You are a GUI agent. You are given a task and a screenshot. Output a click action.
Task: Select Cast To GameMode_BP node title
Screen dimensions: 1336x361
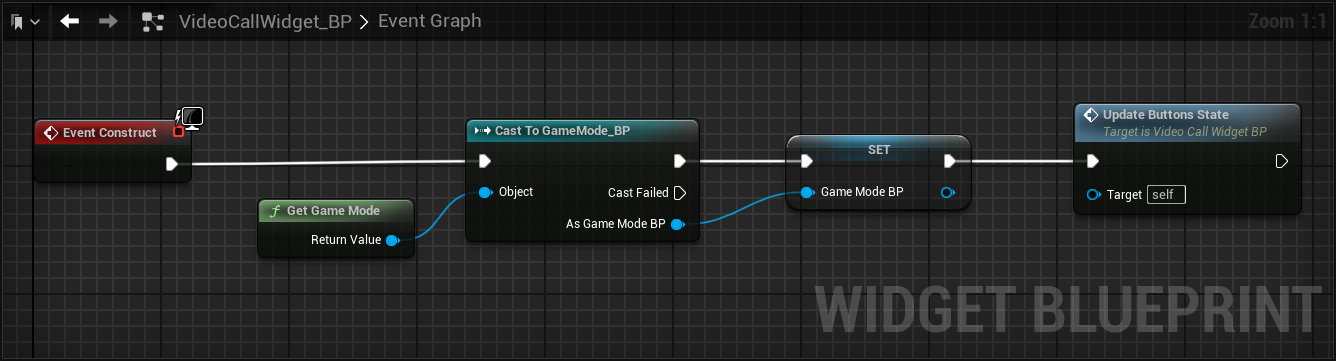[562, 131]
